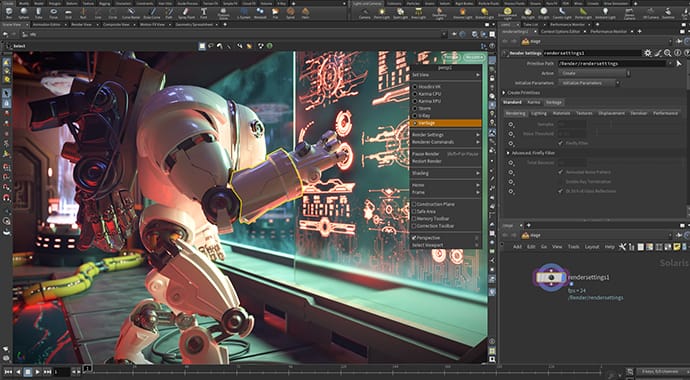Screen dimensions: 690x380
Task: Select the viewport Select tool icon
Action: click(x=7, y=93)
